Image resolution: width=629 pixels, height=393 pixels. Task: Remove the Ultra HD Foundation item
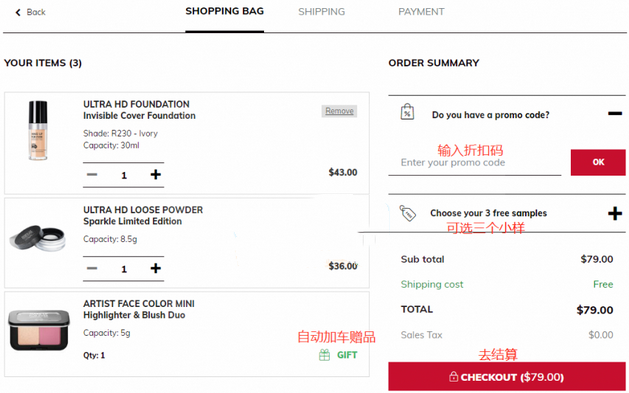tap(339, 111)
